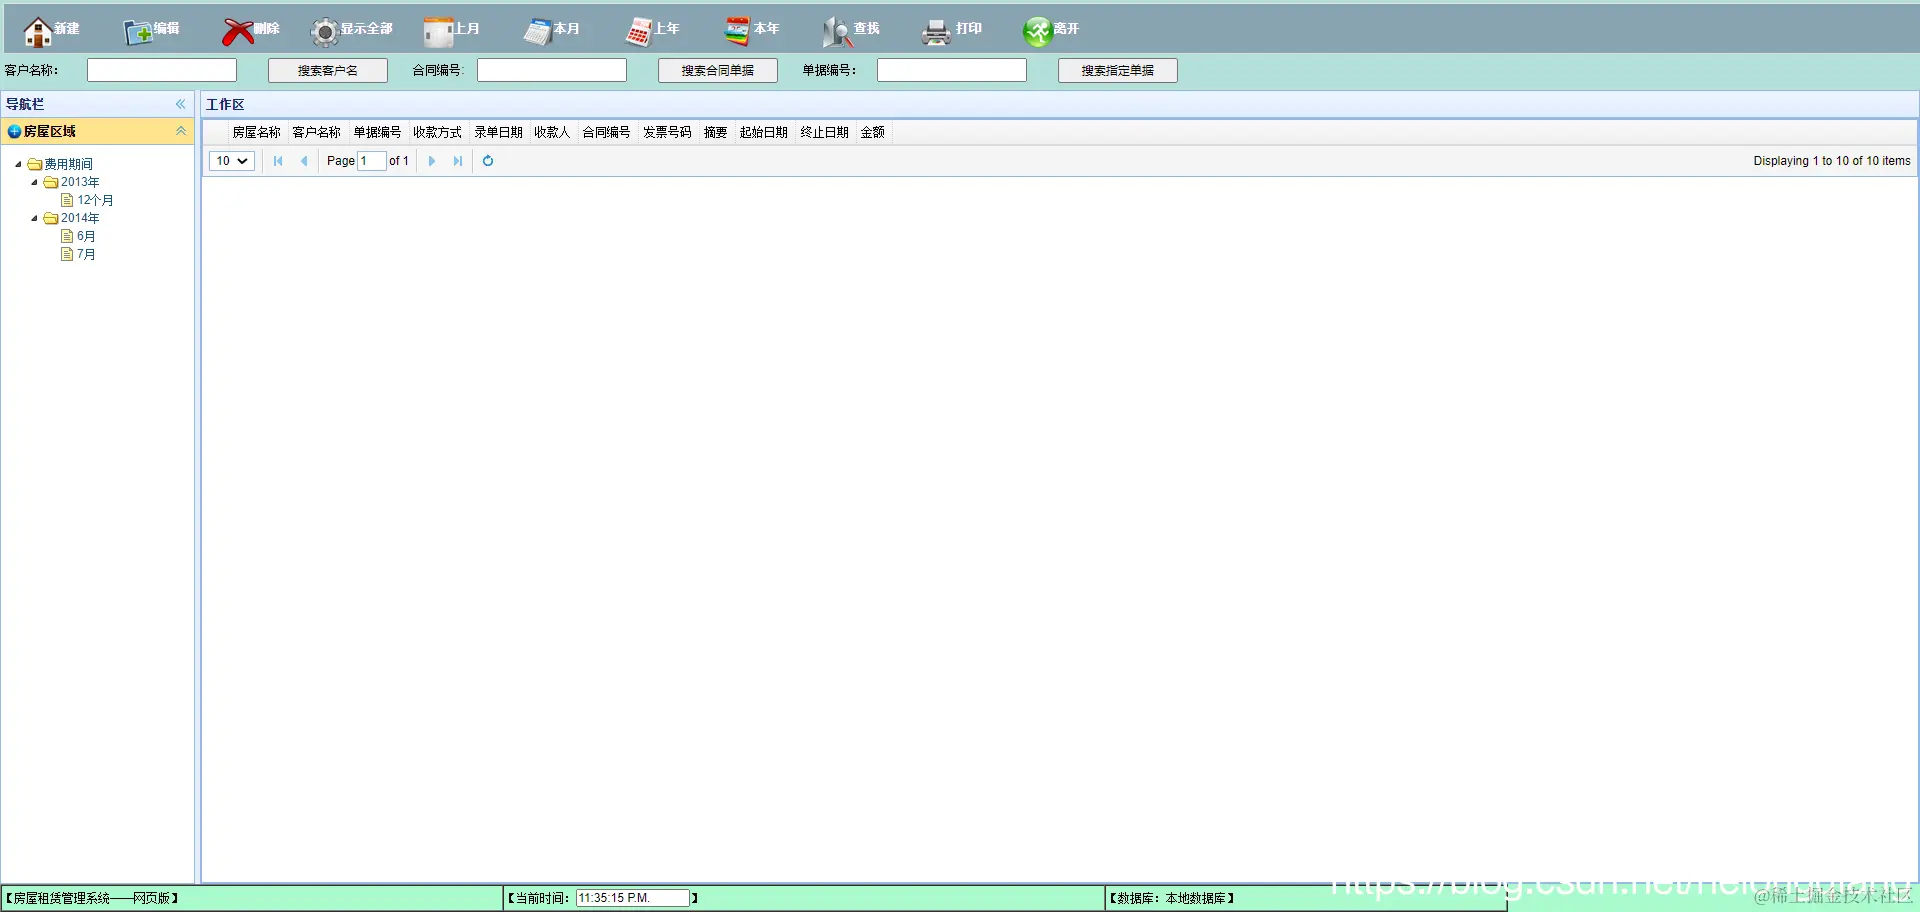Click the green 离开 (Exit) icon
The height and width of the screenshot is (912, 1920).
click(x=1037, y=32)
